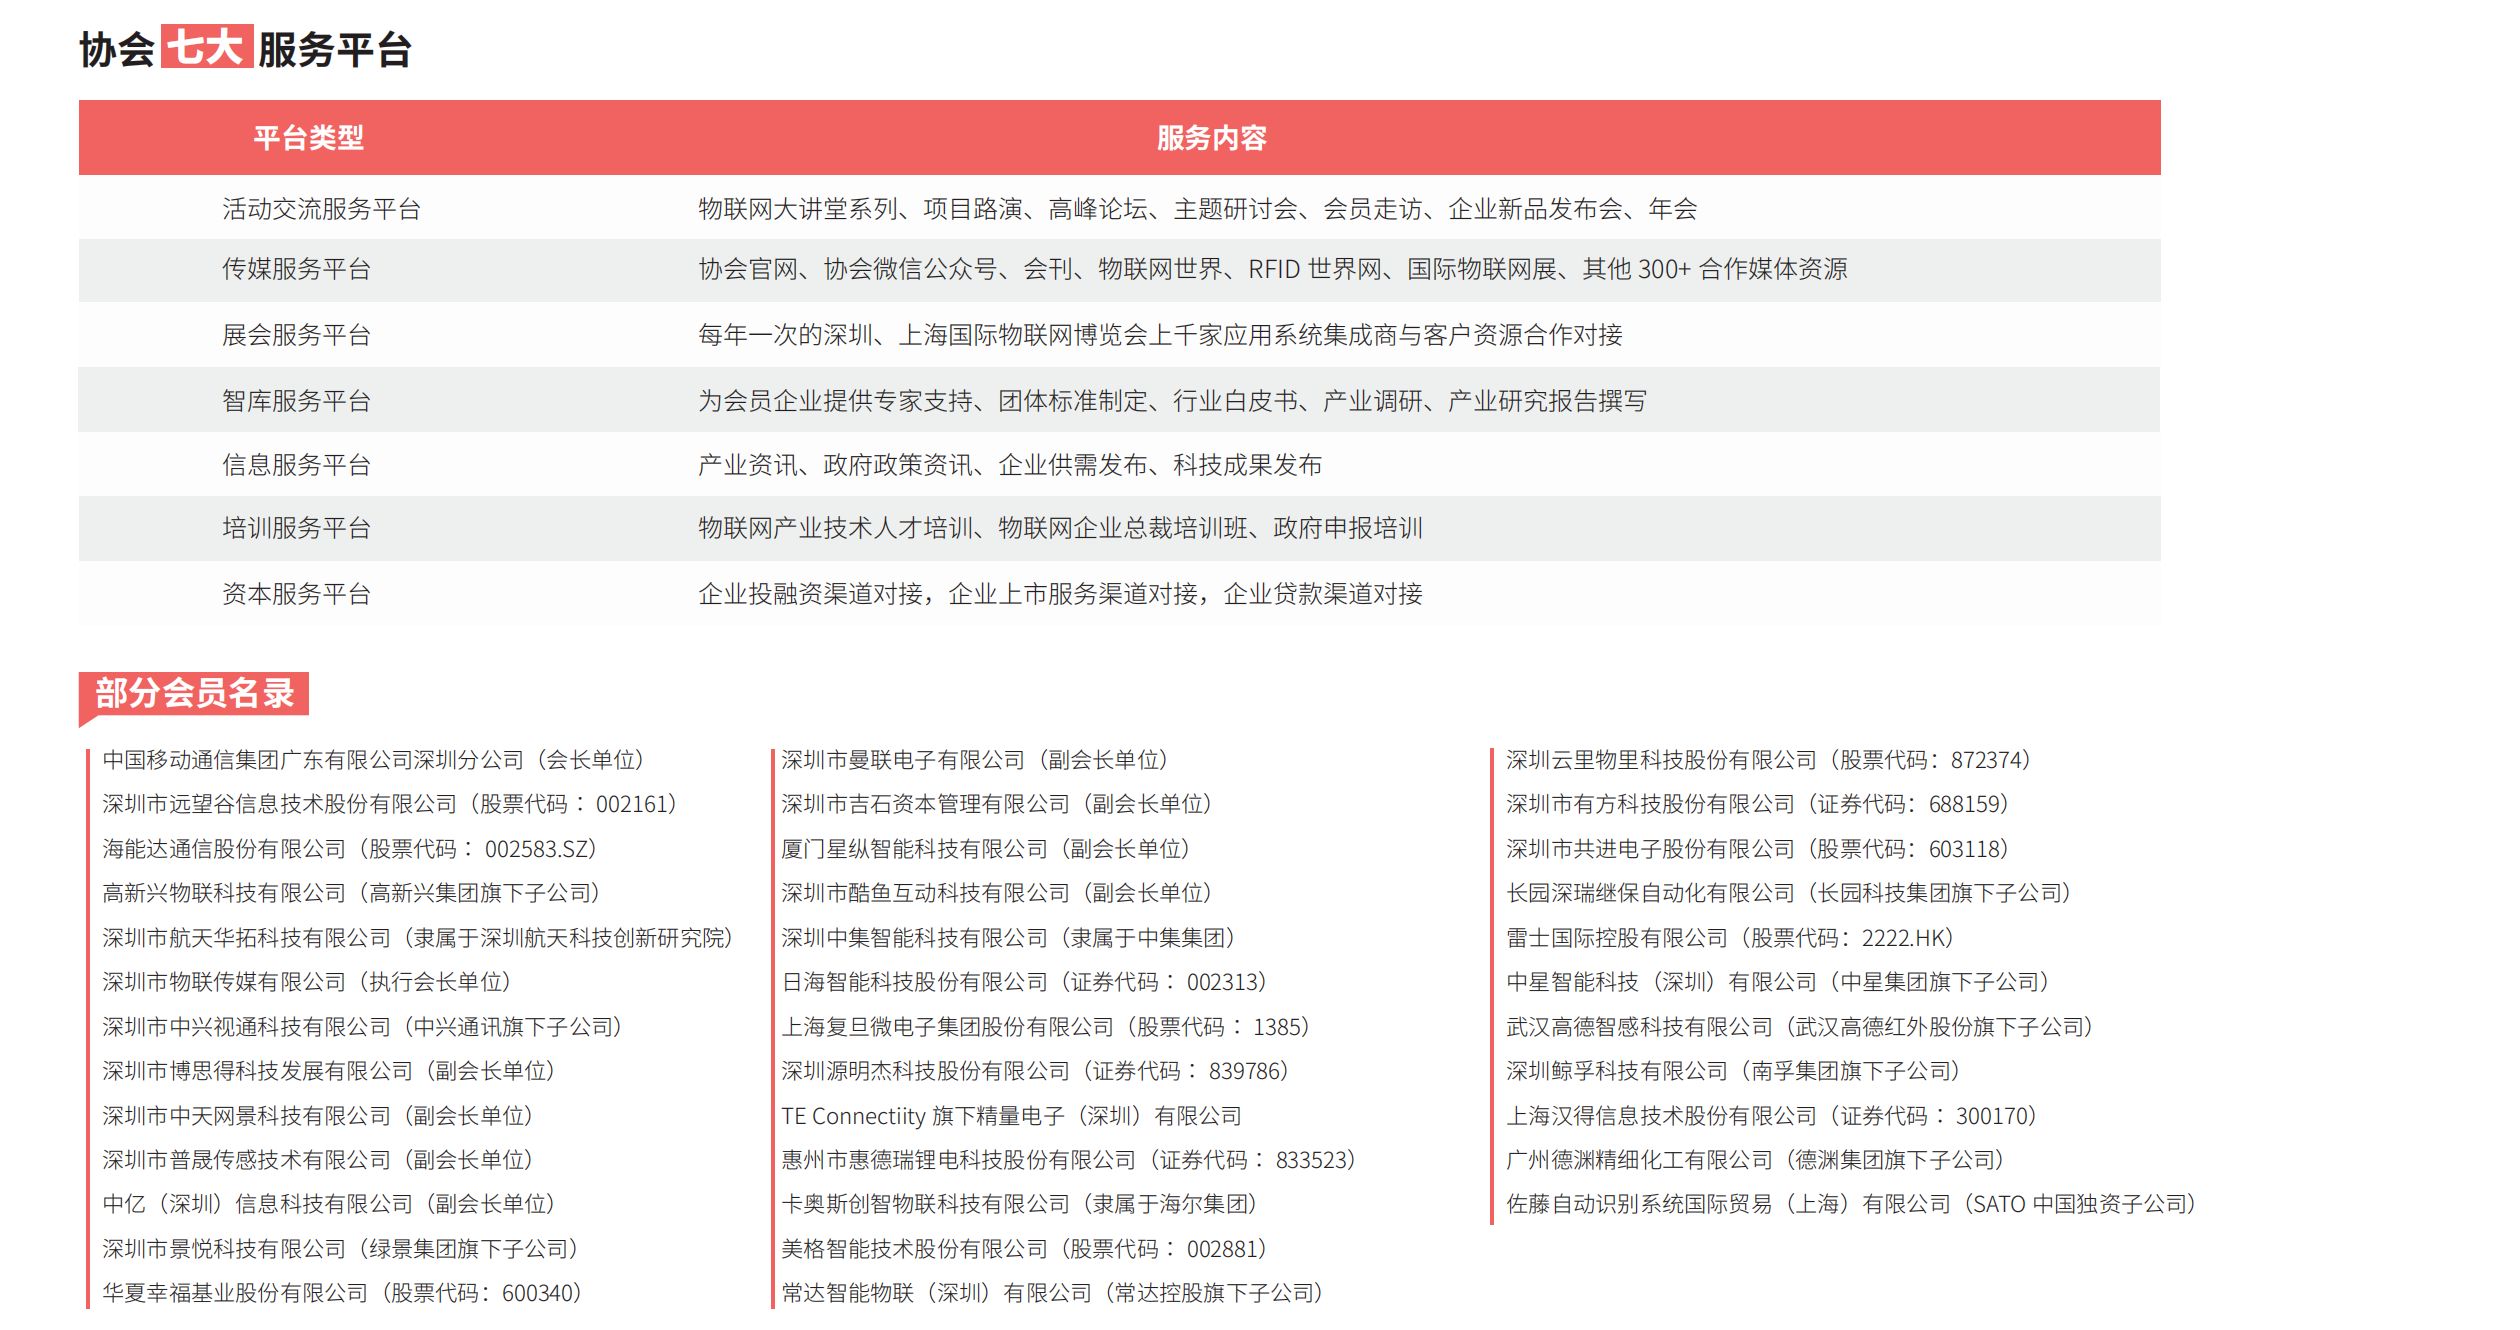Click the 协会官网、协会微信公众号 service description
This screenshot has width=2520, height=1330.
1272,269
